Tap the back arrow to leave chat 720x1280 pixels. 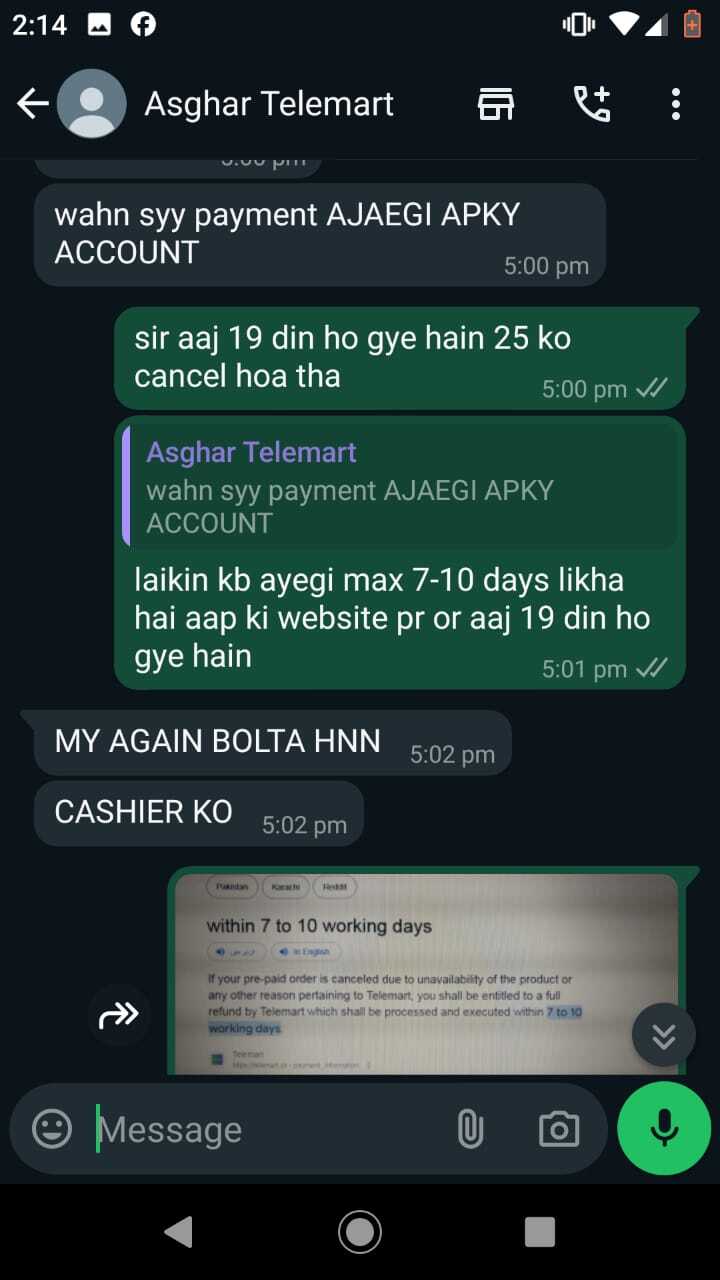33,103
